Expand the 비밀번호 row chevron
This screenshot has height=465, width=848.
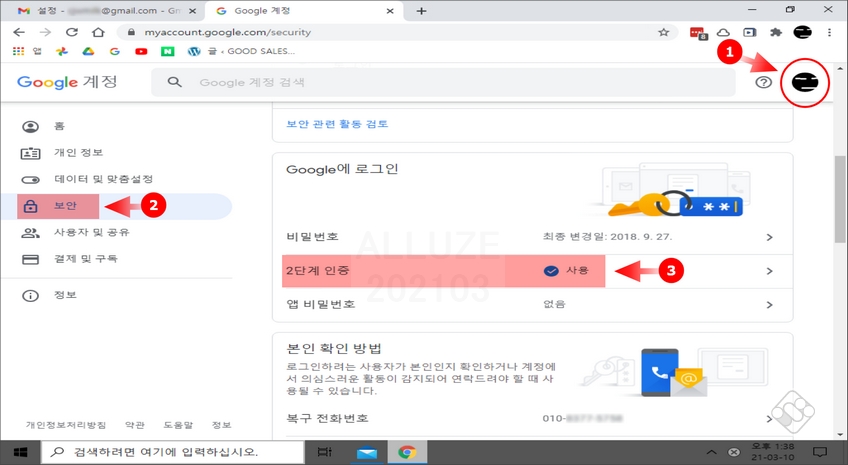[x=770, y=237]
